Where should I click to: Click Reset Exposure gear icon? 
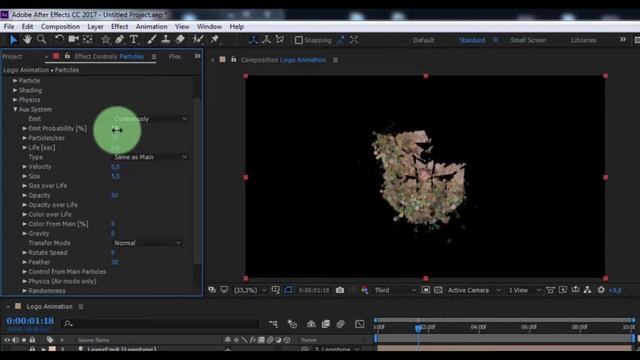601,290
